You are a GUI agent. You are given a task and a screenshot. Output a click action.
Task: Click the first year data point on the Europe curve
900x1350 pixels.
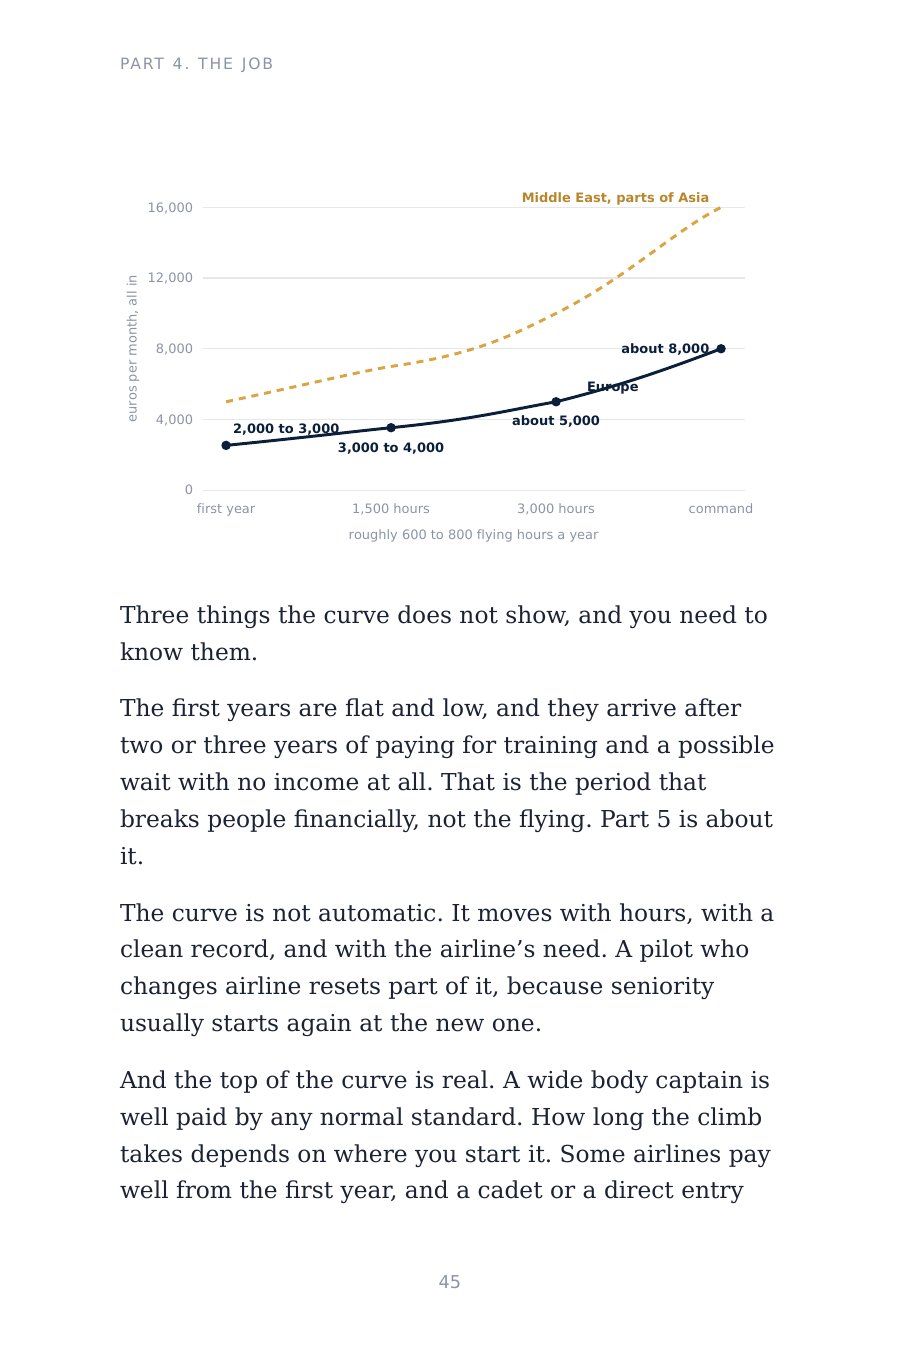[x=226, y=445]
